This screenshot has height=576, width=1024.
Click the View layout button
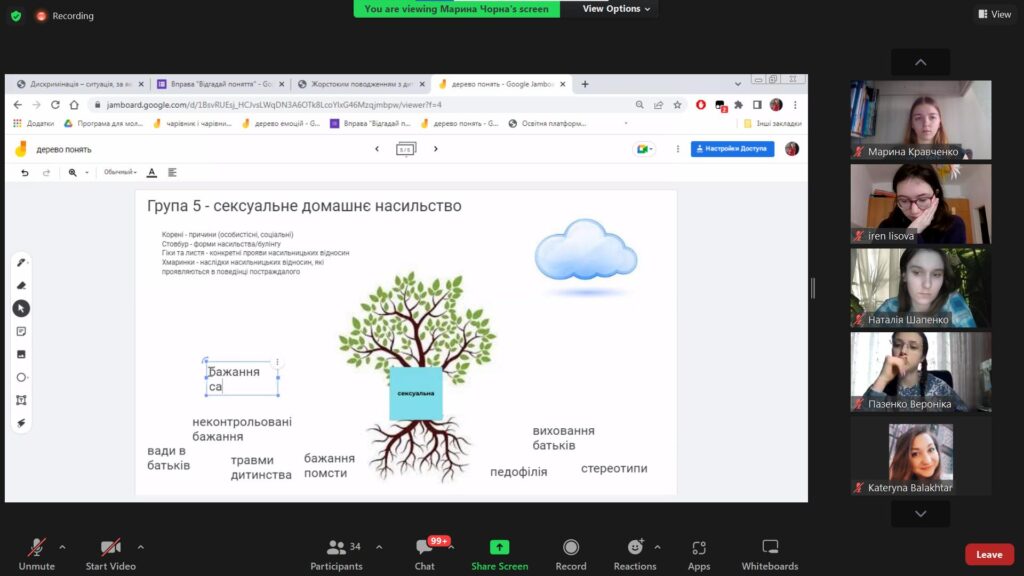click(994, 14)
